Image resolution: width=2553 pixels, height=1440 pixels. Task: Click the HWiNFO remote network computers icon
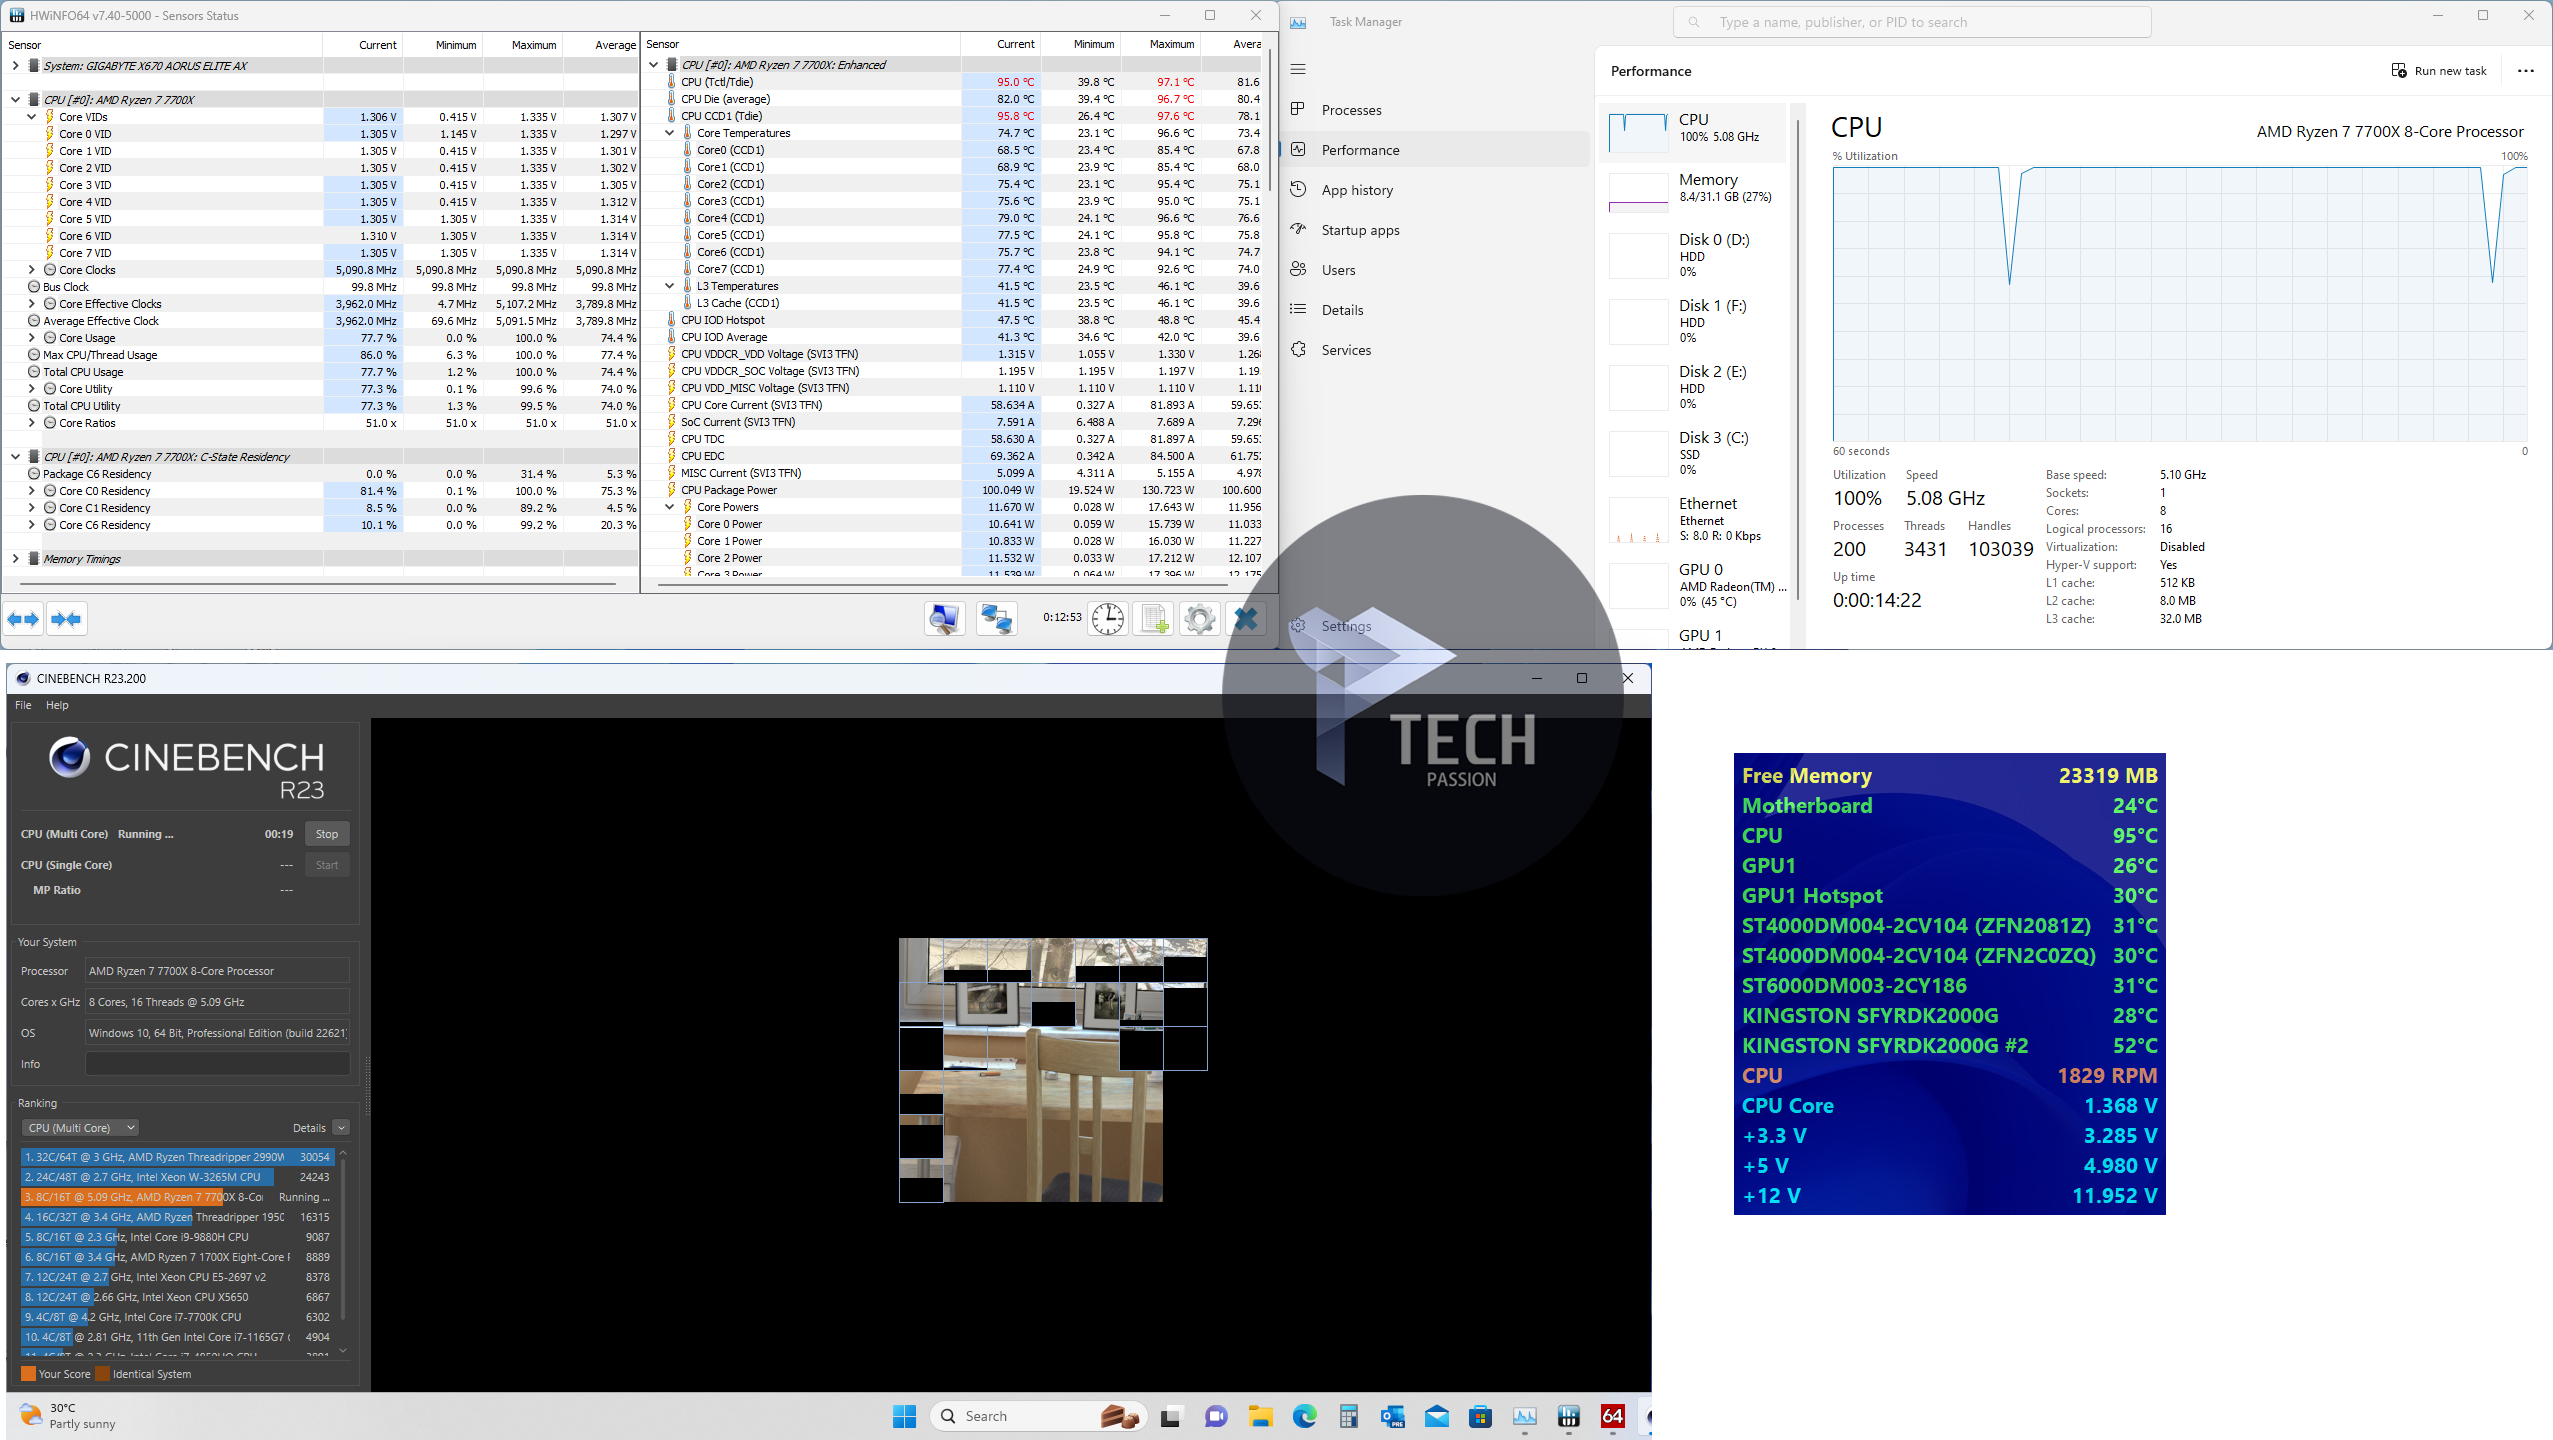coord(996,619)
